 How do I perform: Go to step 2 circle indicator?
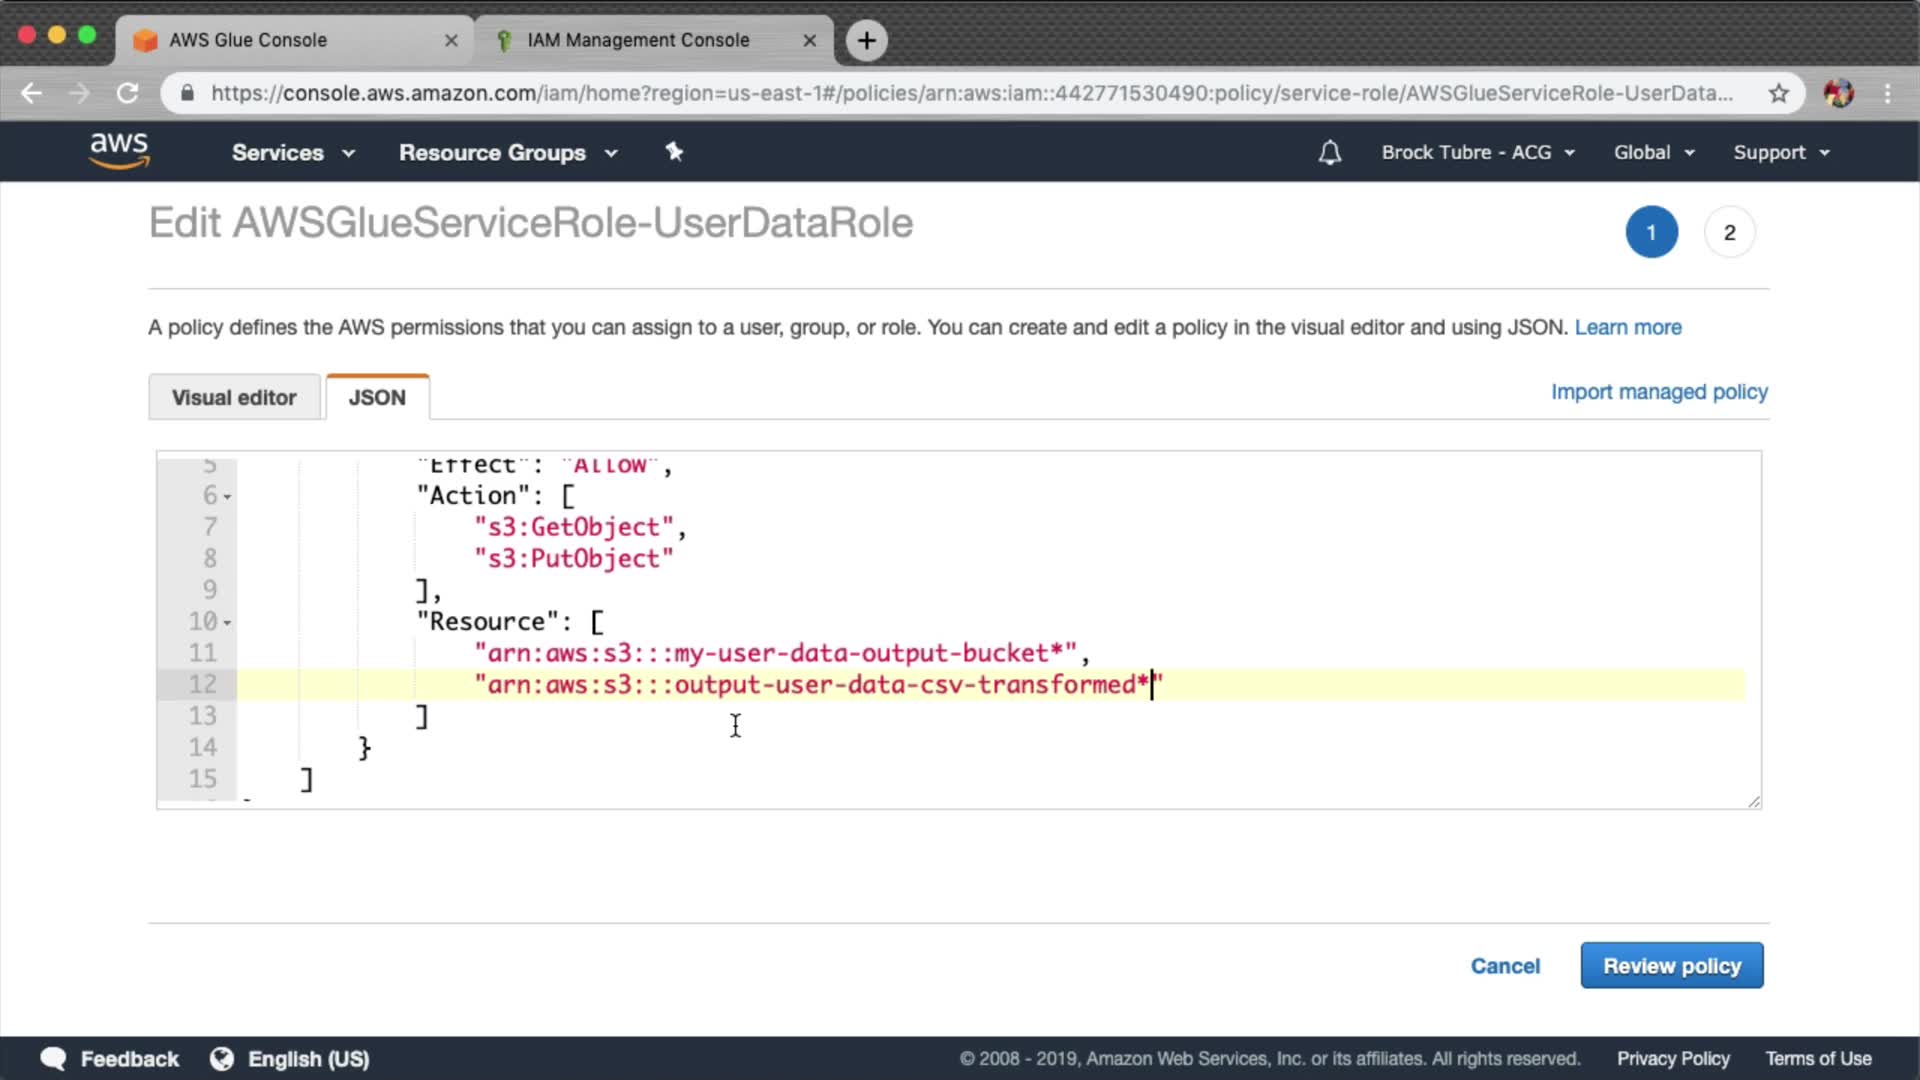[x=1729, y=232]
